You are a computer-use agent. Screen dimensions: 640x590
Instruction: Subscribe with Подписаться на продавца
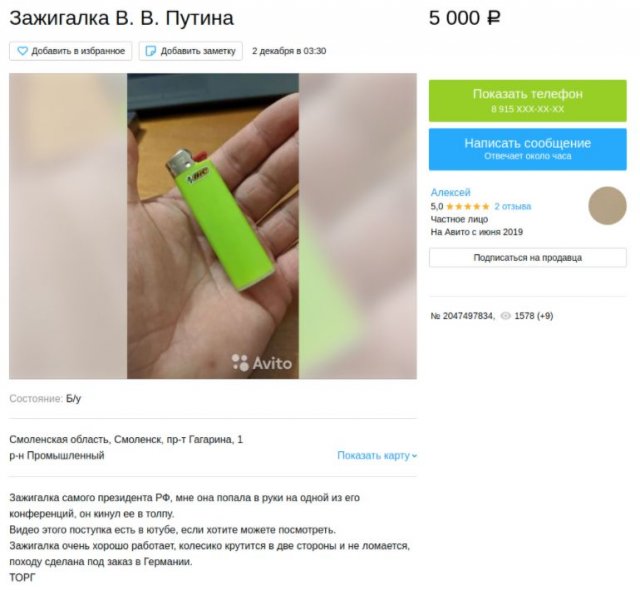tap(527, 257)
